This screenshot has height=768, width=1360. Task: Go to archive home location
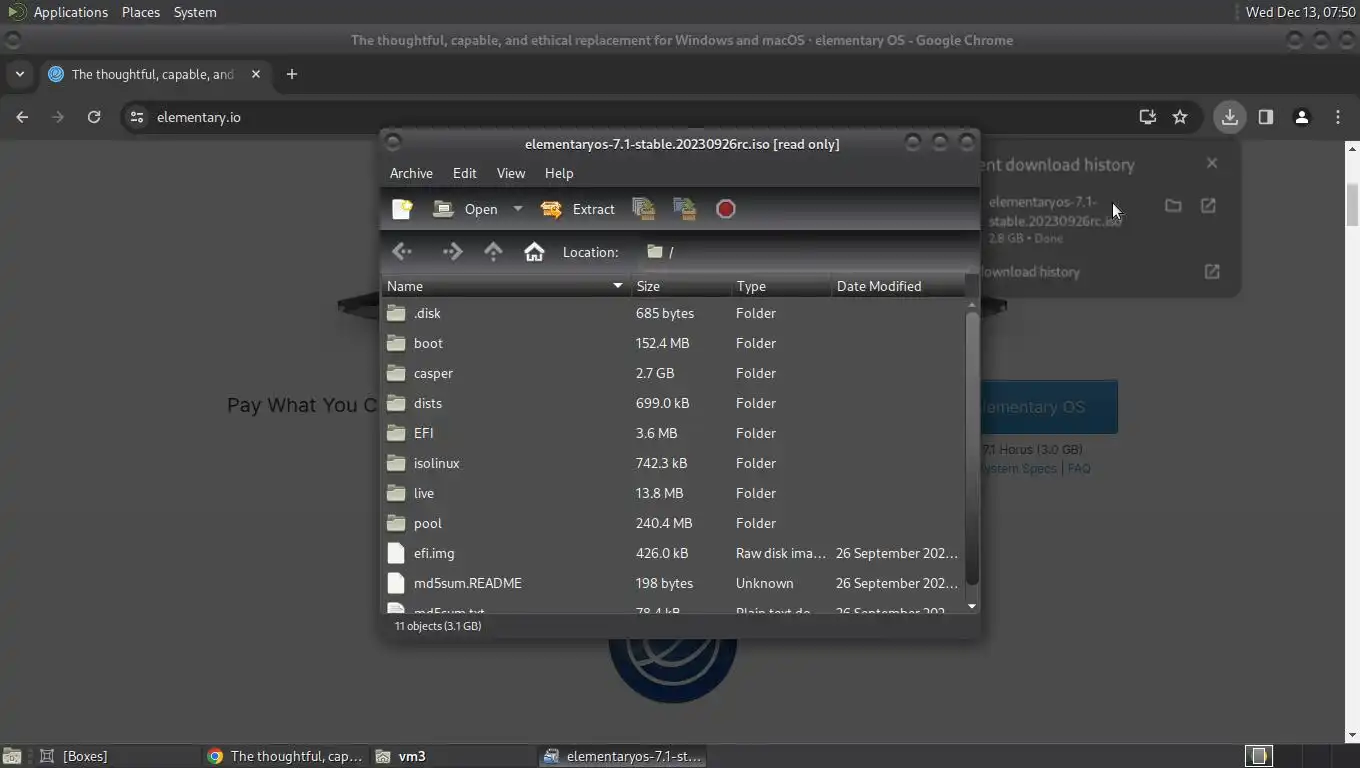[x=534, y=252]
